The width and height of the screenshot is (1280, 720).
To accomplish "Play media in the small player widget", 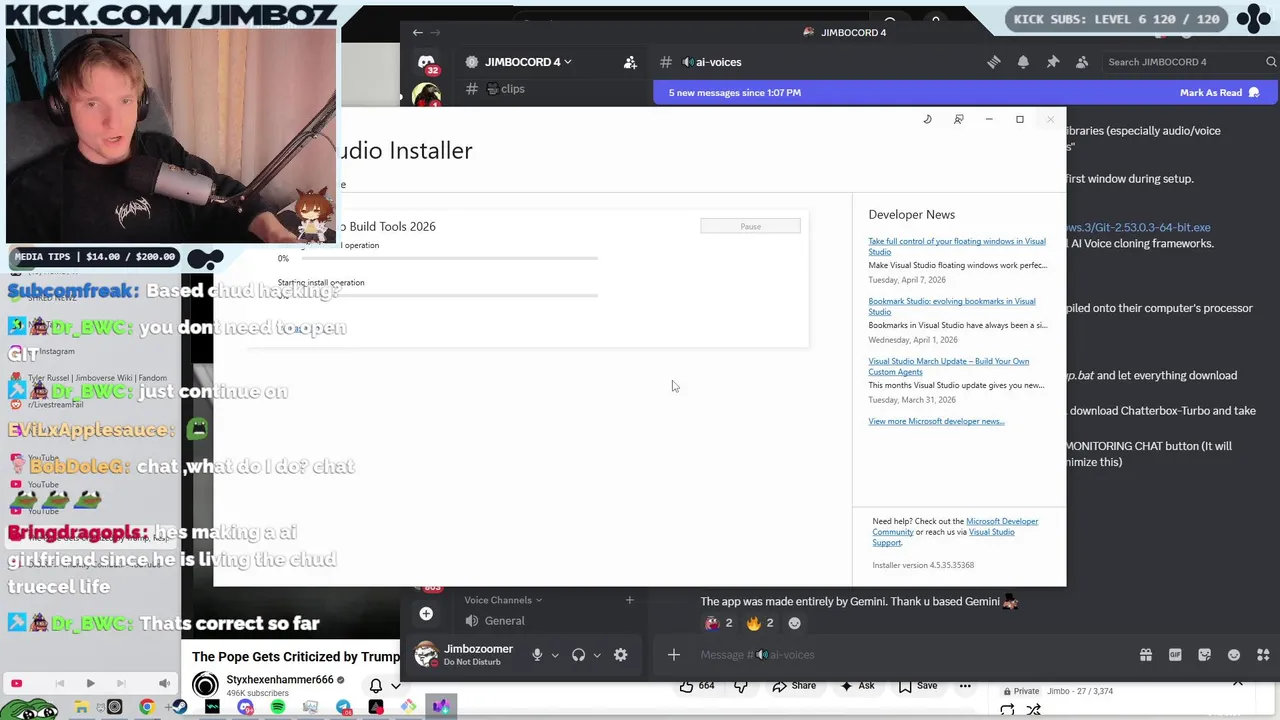I will click(x=90, y=684).
